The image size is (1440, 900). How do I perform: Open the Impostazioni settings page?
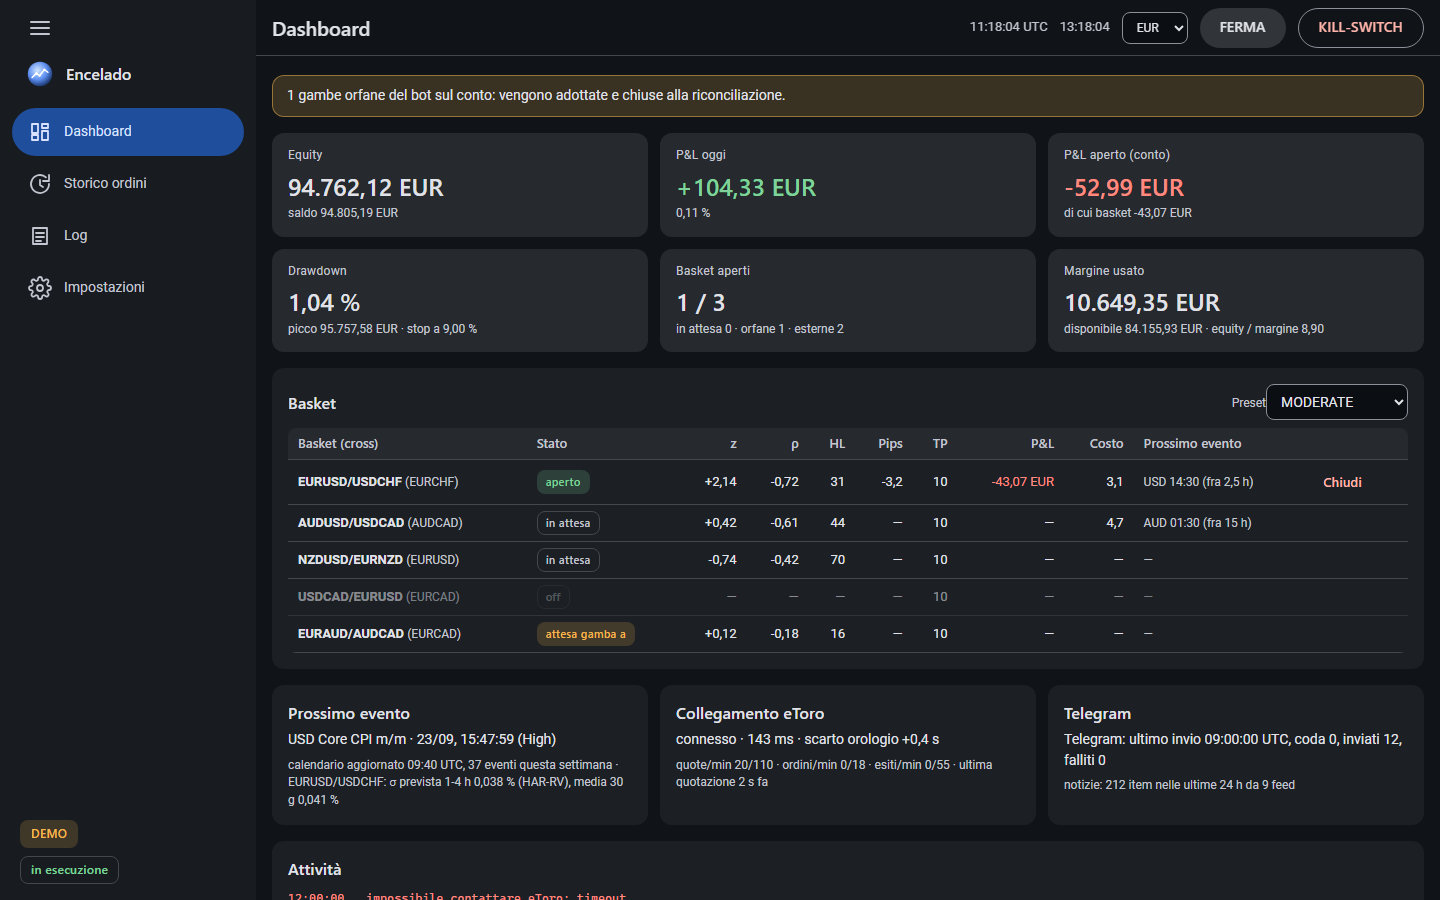tap(128, 288)
